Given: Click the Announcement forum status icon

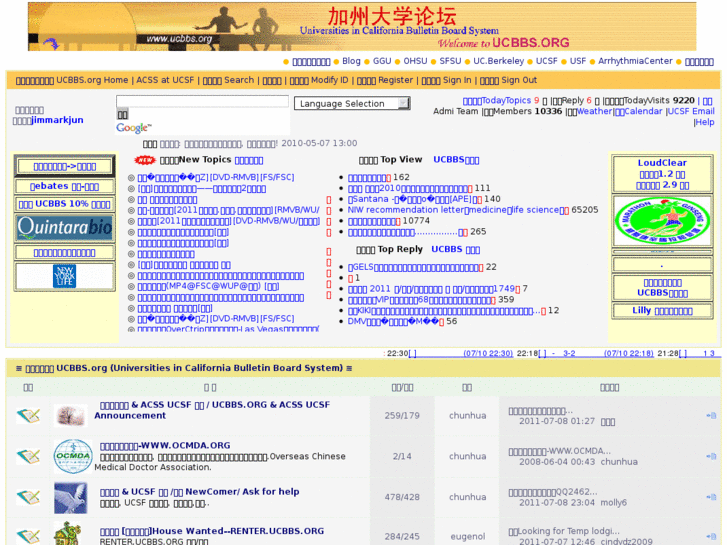Looking at the screenshot, I should pyautogui.click(x=28, y=416).
